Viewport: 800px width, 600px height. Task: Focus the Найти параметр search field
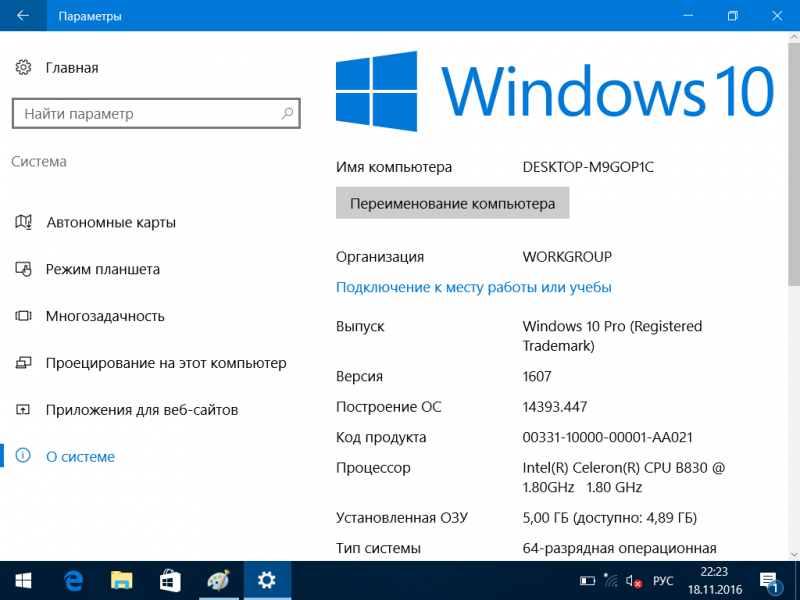tap(156, 113)
